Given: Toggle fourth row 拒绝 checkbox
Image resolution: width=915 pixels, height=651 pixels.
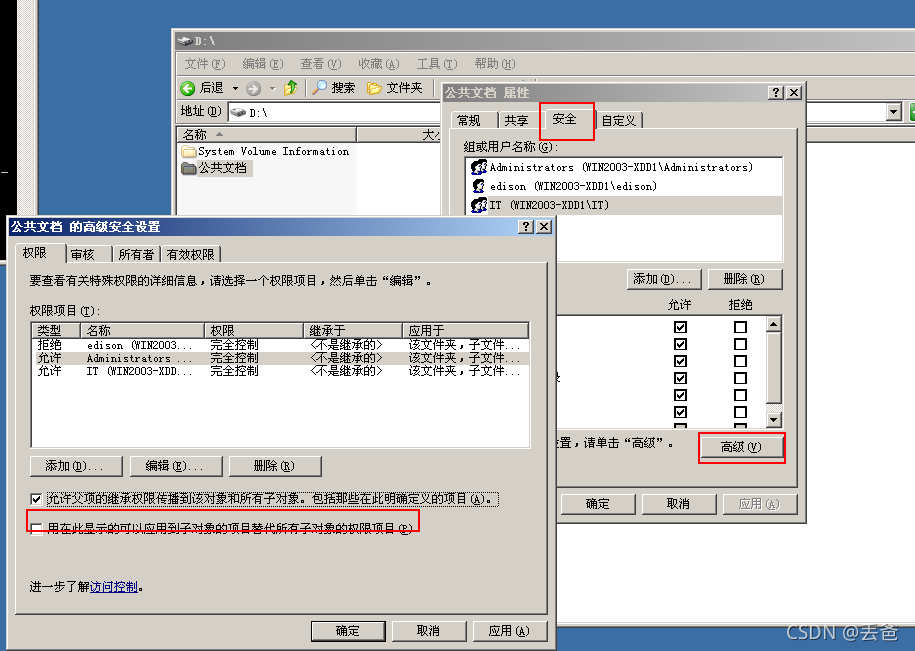Looking at the screenshot, I should [x=741, y=378].
